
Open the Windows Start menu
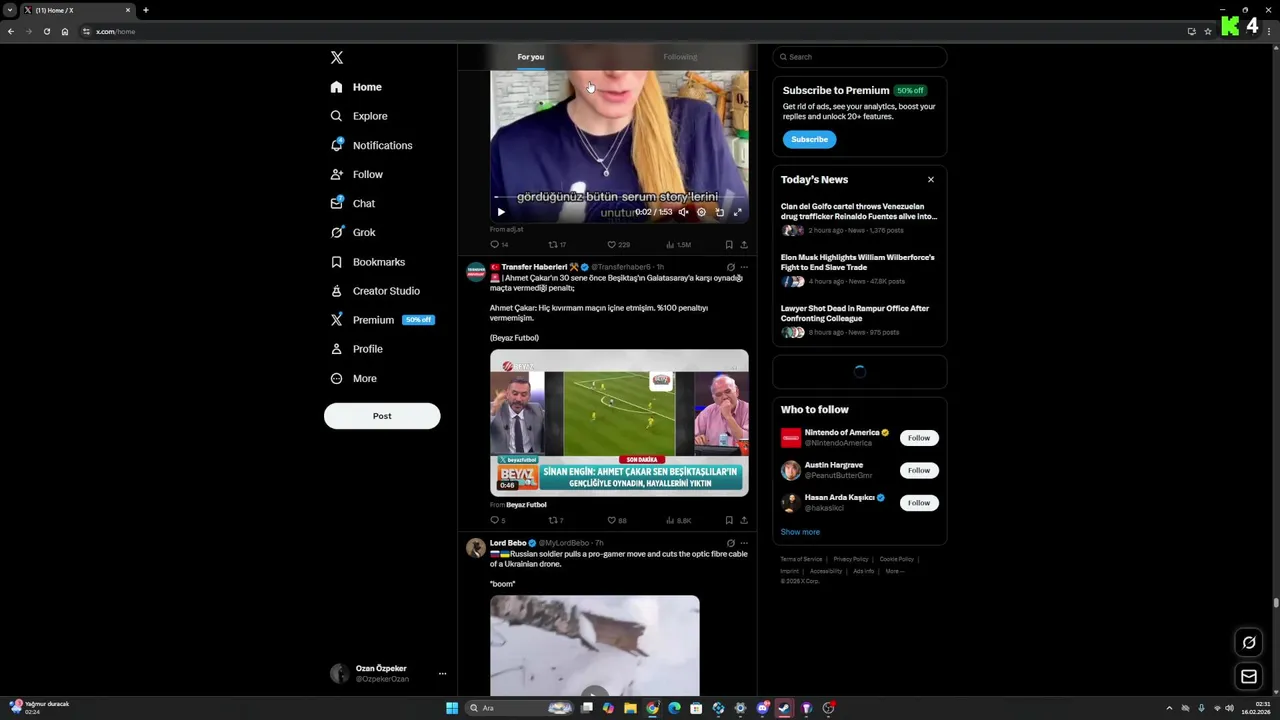point(452,708)
